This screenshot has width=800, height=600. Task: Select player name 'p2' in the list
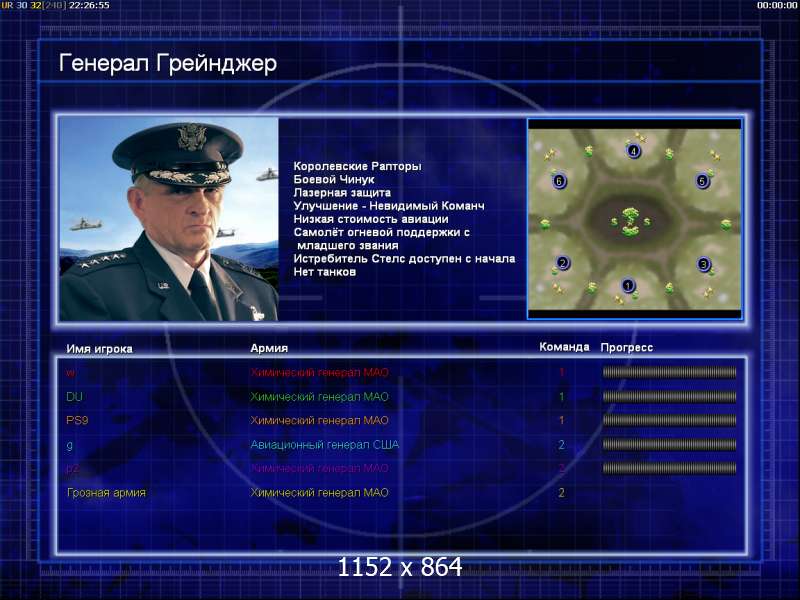[x=72, y=469]
